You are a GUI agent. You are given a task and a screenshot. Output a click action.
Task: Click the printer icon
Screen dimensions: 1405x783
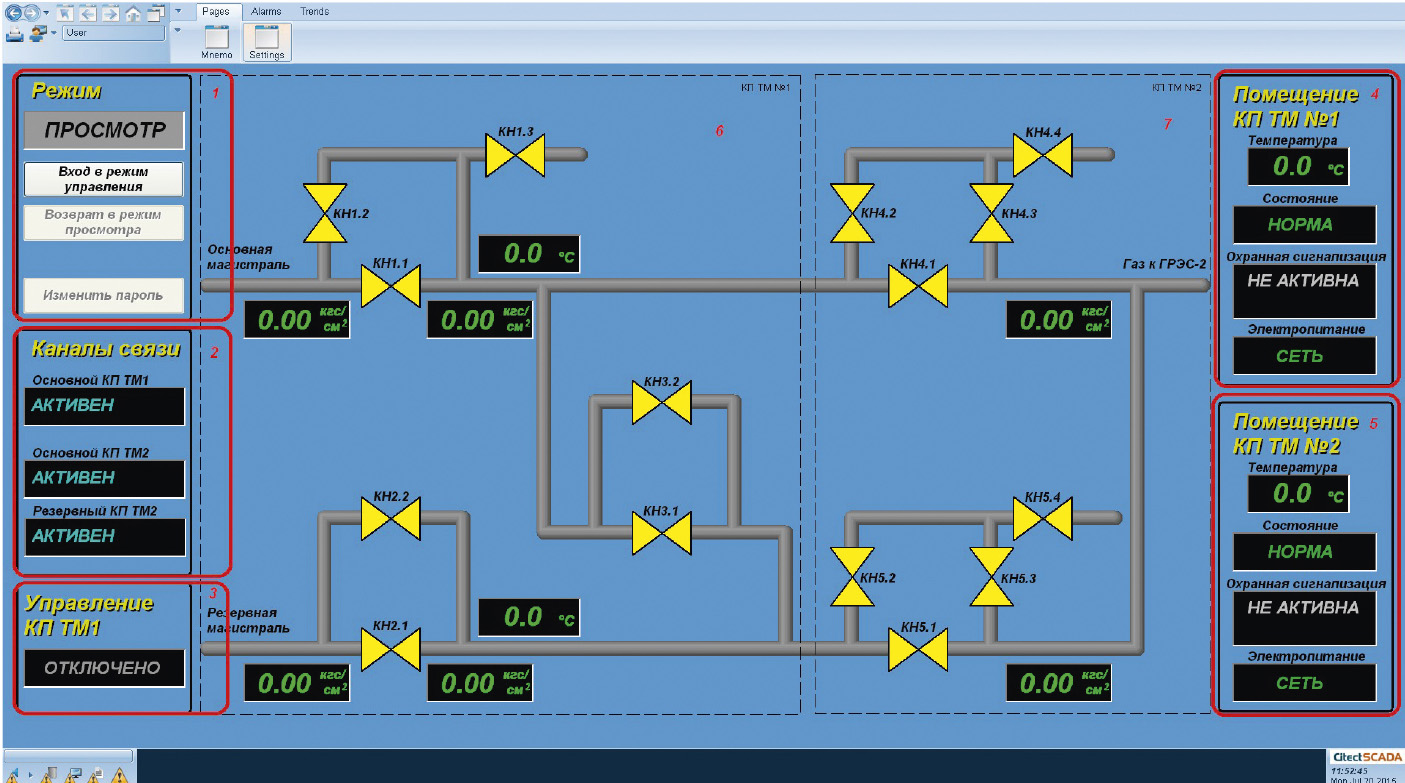pyautogui.click(x=15, y=34)
